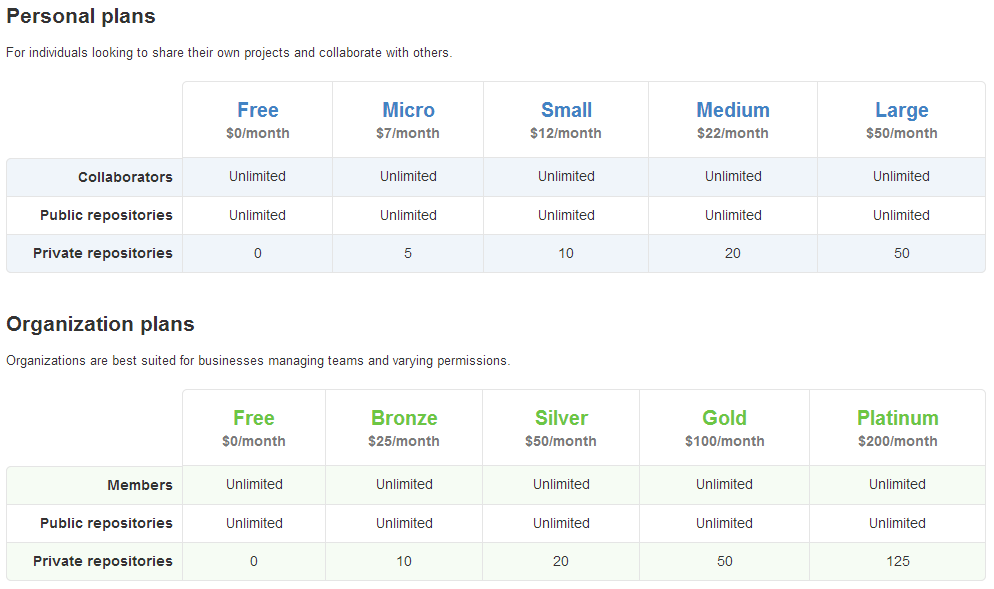
Task: Select the Micro personal plan heading
Action: (408, 110)
